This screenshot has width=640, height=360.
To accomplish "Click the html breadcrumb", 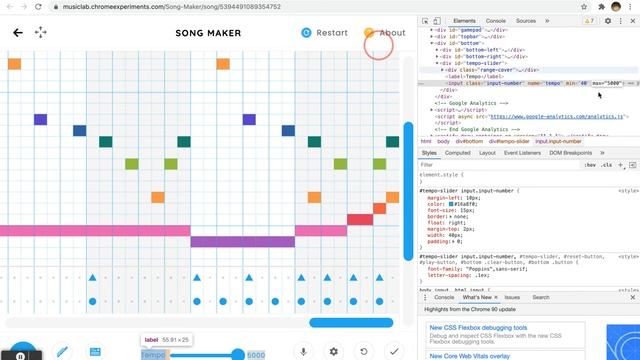I will (x=426, y=141).
